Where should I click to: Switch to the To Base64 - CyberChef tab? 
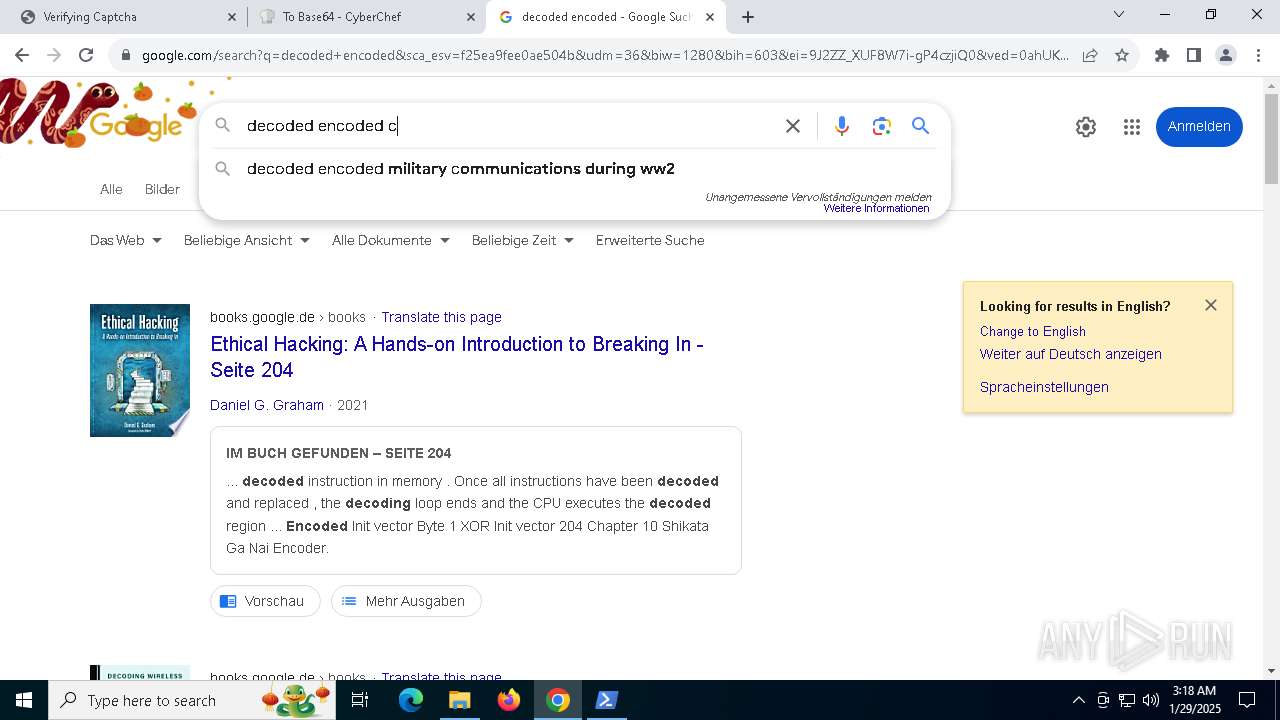point(367,17)
